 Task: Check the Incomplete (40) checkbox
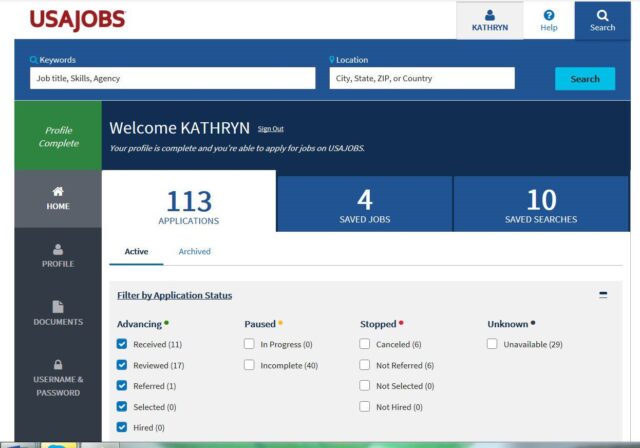249,365
